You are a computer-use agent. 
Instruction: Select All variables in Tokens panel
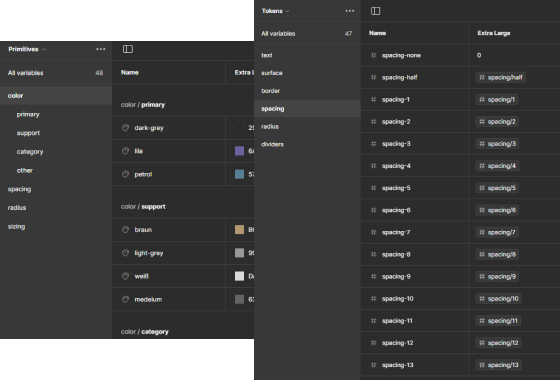(307, 34)
